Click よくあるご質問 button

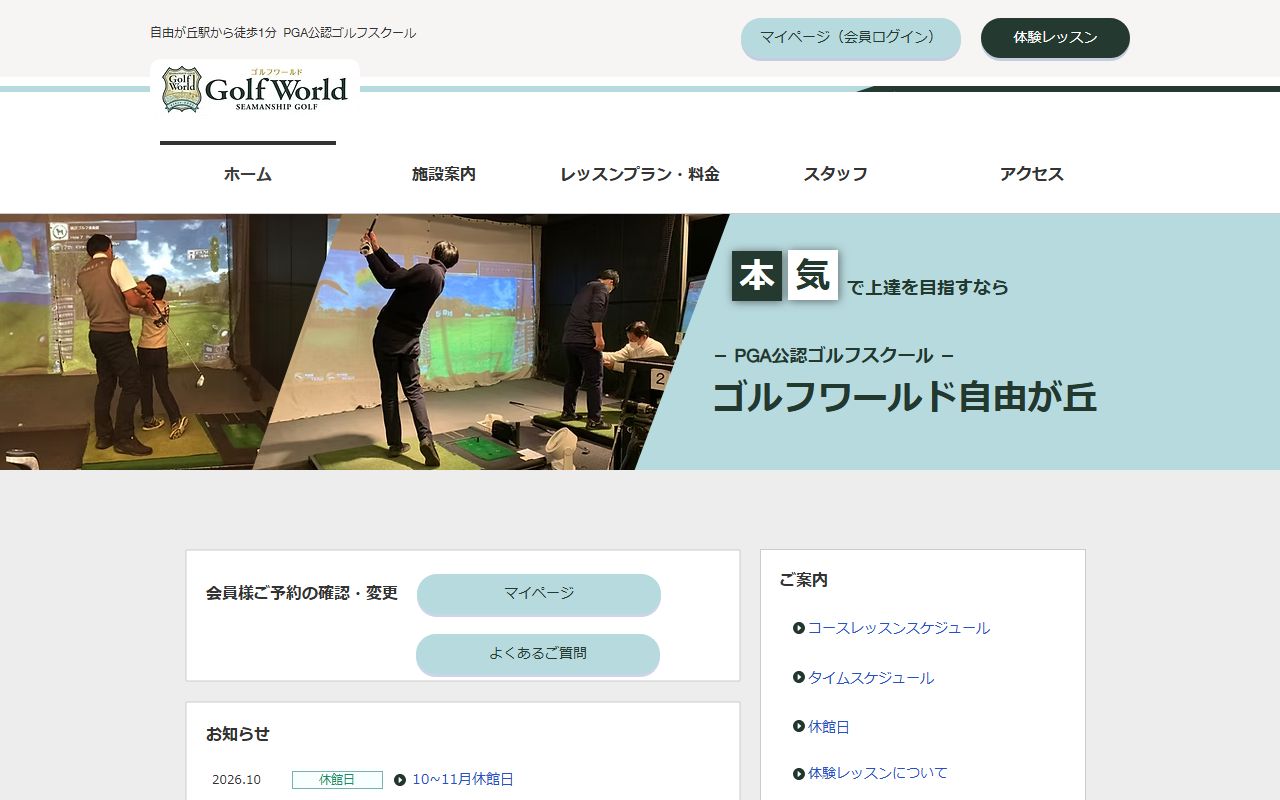tap(538, 654)
